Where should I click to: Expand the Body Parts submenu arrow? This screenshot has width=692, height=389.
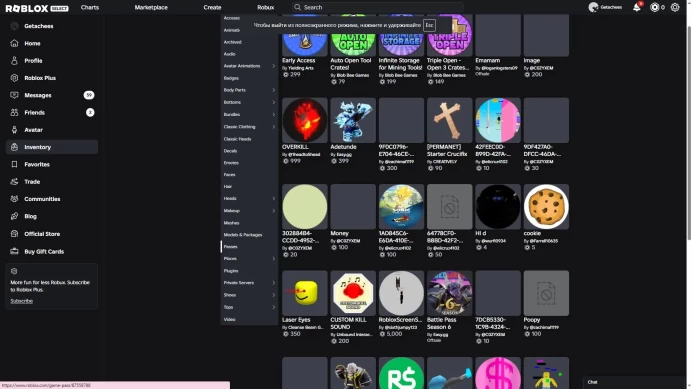274,90
